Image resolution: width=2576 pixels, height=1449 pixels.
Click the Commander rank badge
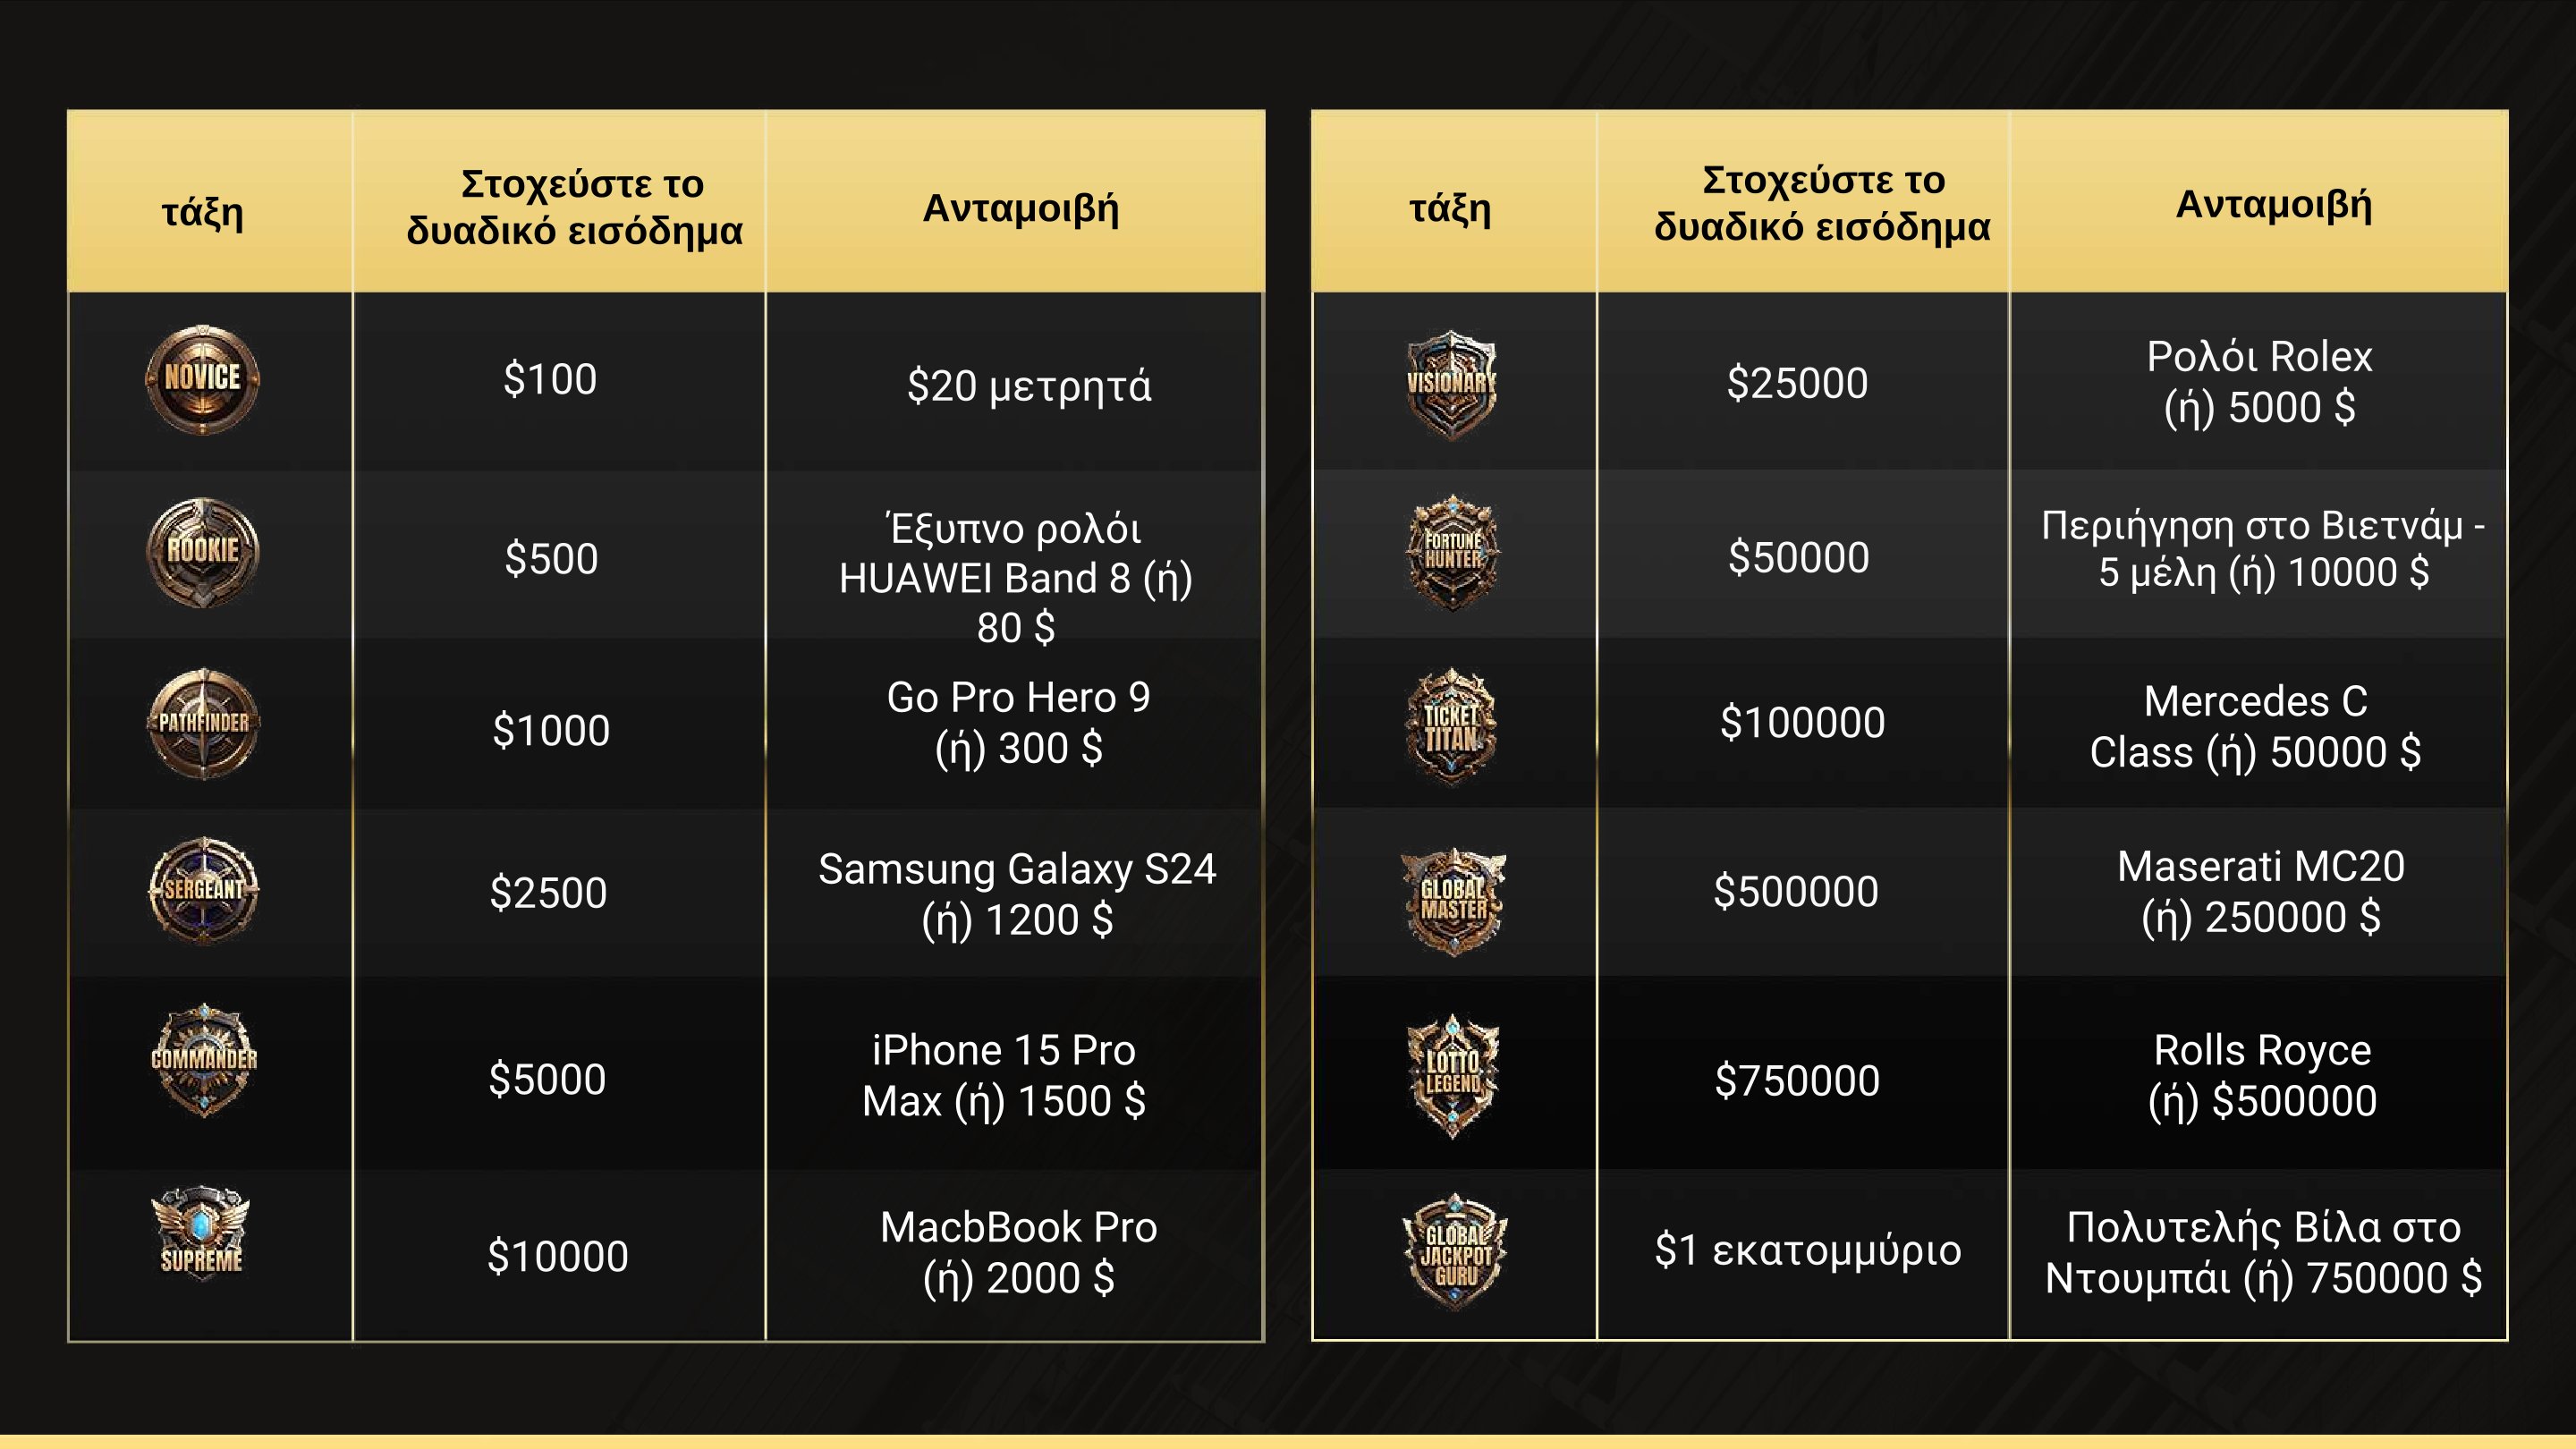pyautogui.click(x=204, y=1060)
